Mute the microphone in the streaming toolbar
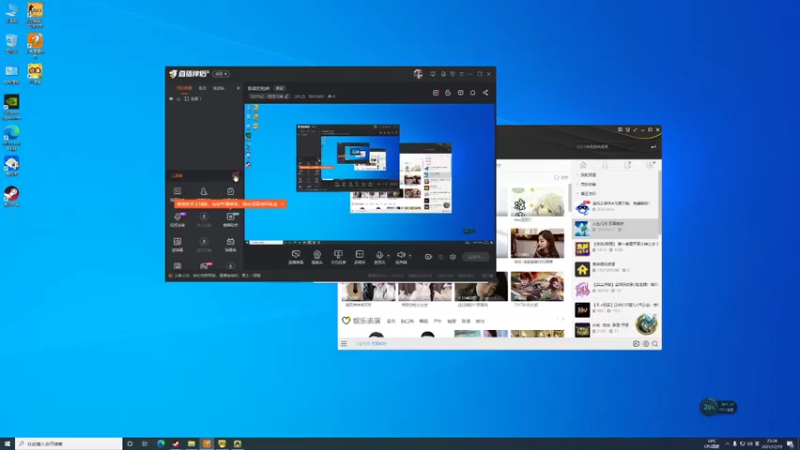The height and width of the screenshot is (450, 800). tap(379, 256)
